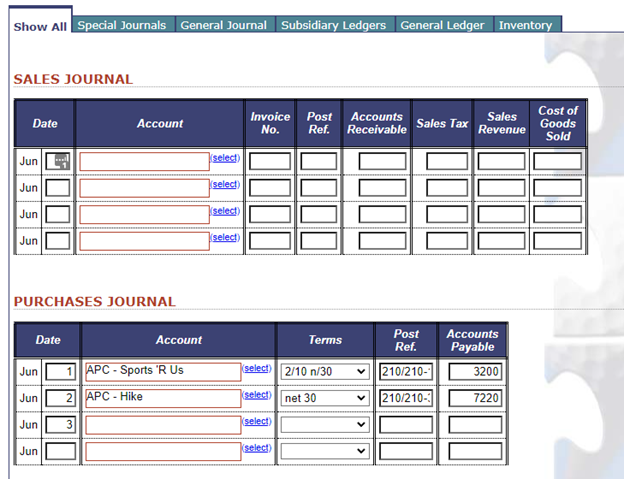624x479 pixels.
Task: Open Terms dropdown for APC - Hike row
Action: pyautogui.click(x=325, y=398)
